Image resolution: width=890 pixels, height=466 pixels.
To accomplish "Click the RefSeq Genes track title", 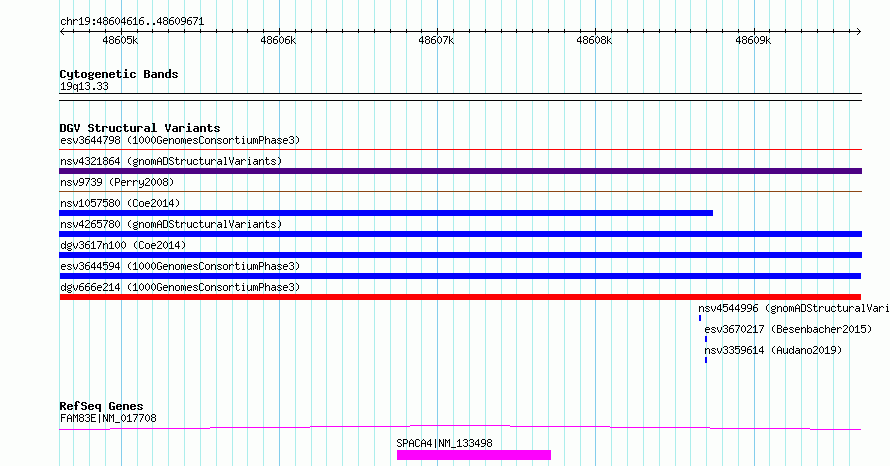I will point(101,406).
